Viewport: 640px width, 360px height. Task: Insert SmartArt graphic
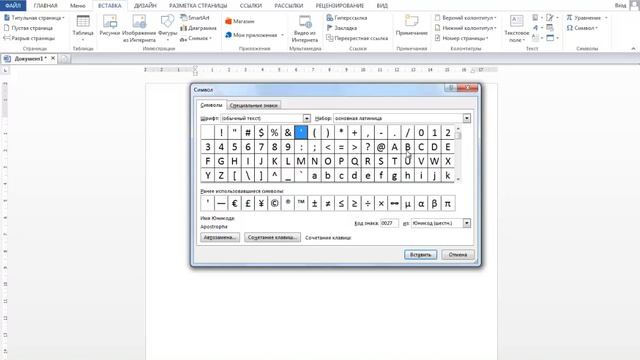tap(195, 18)
